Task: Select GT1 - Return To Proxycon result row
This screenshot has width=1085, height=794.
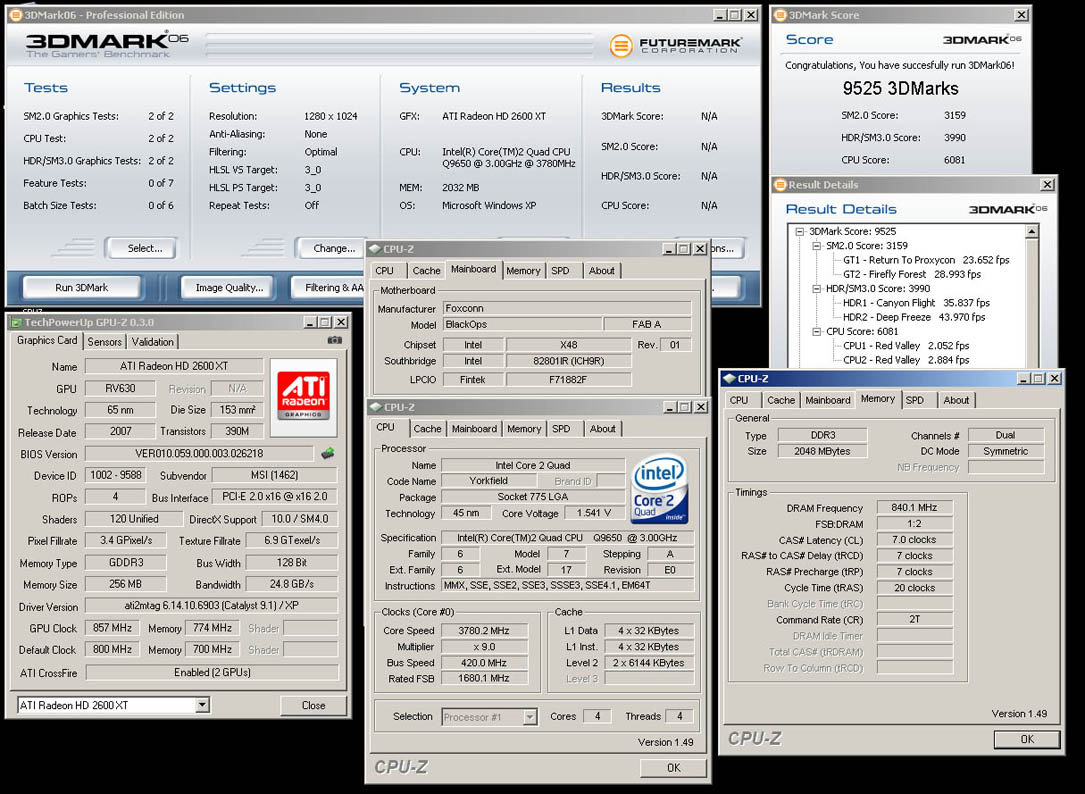Action: tap(926, 260)
